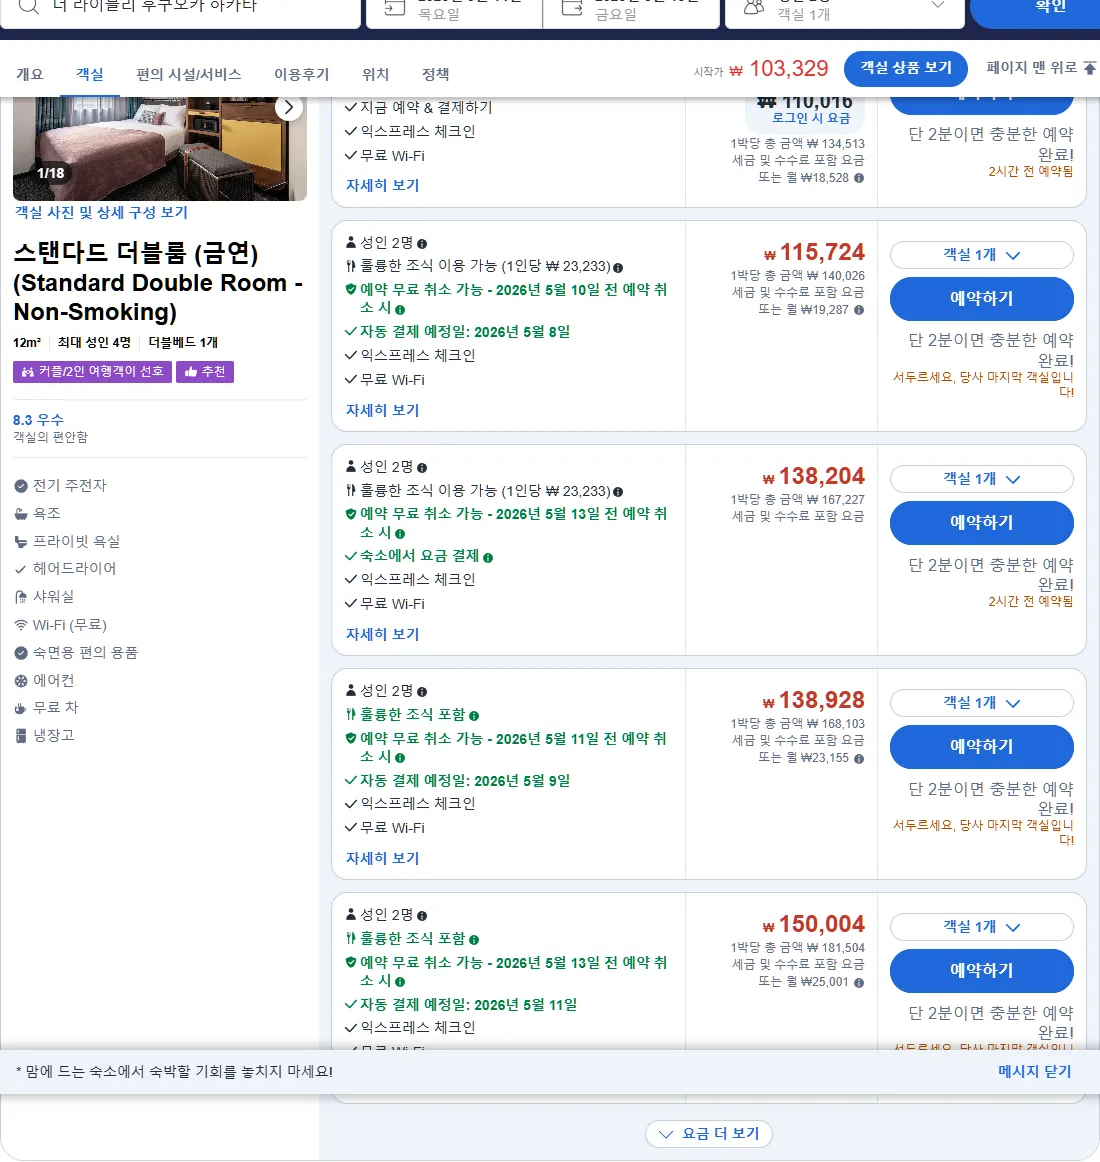Click 예약하기 for the 138,928 rate
Viewport: 1100px width, 1162px height.
981,747
